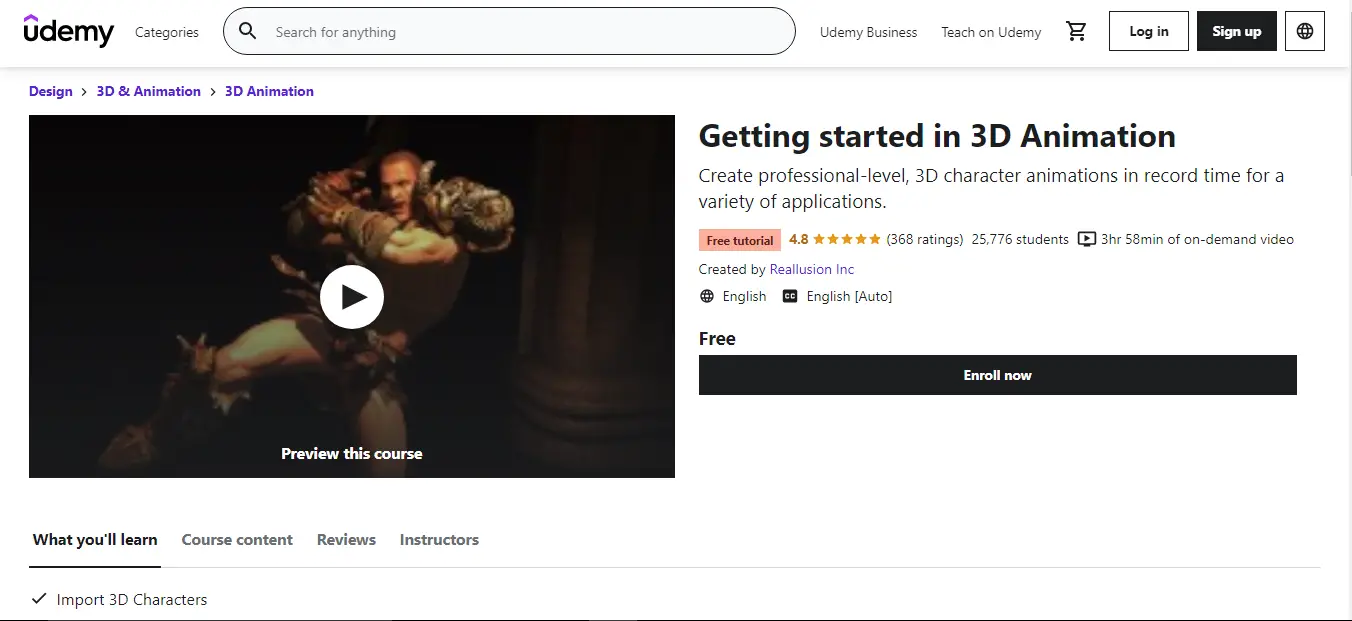Click the 25,776 students text
1352x621 pixels.
[x=1020, y=240]
